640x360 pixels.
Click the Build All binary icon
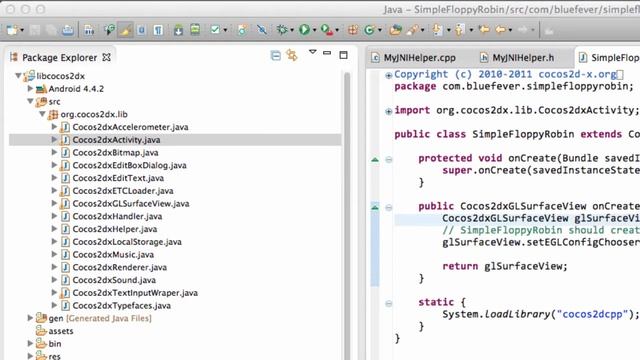(x=89, y=30)
